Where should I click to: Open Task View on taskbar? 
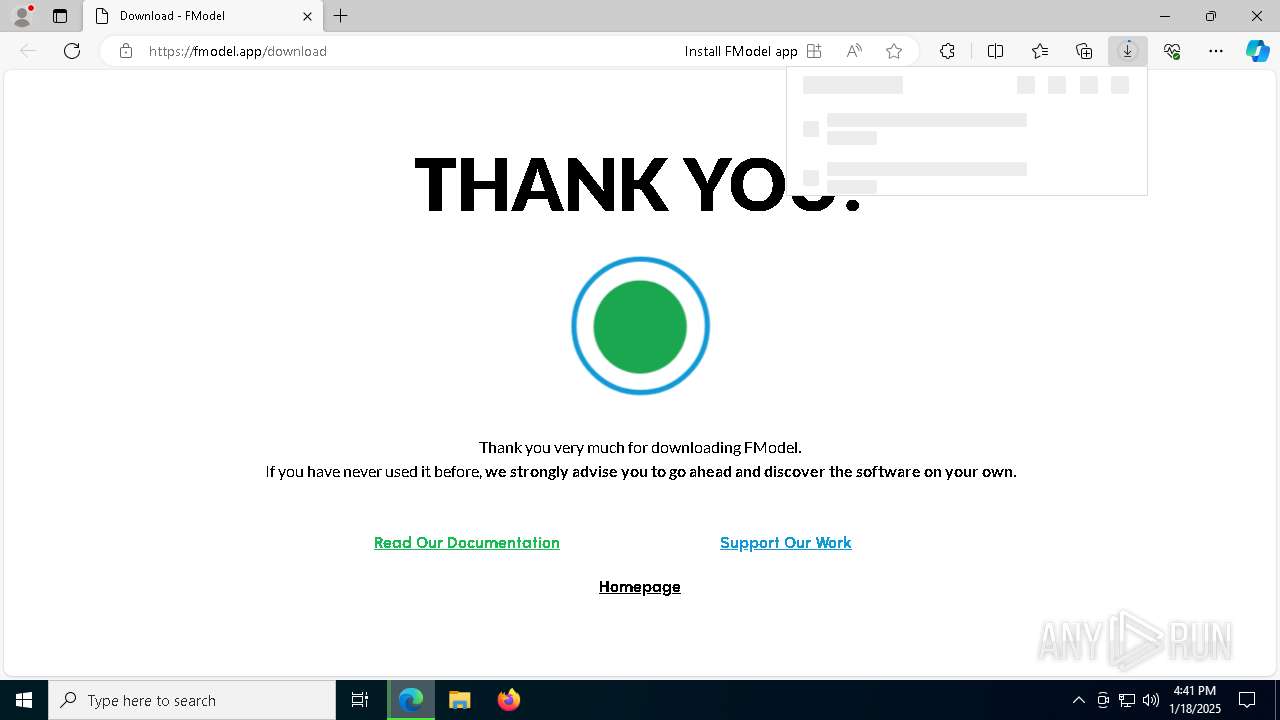(360, 700)
